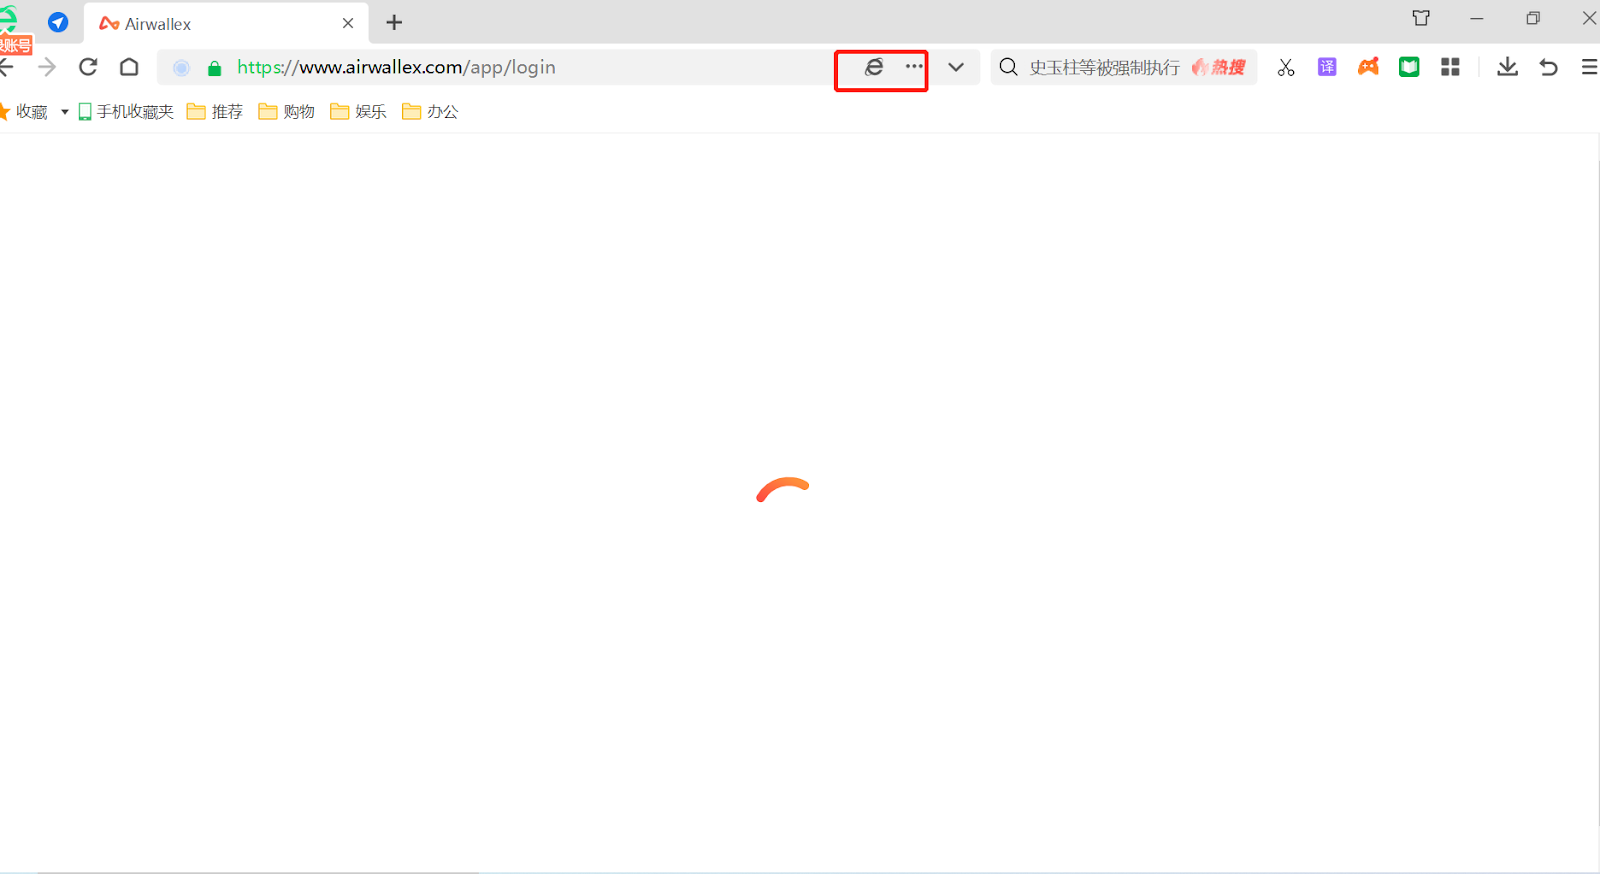Go to the browser home page
This screenshot has height=874, width=1600.
129,67
